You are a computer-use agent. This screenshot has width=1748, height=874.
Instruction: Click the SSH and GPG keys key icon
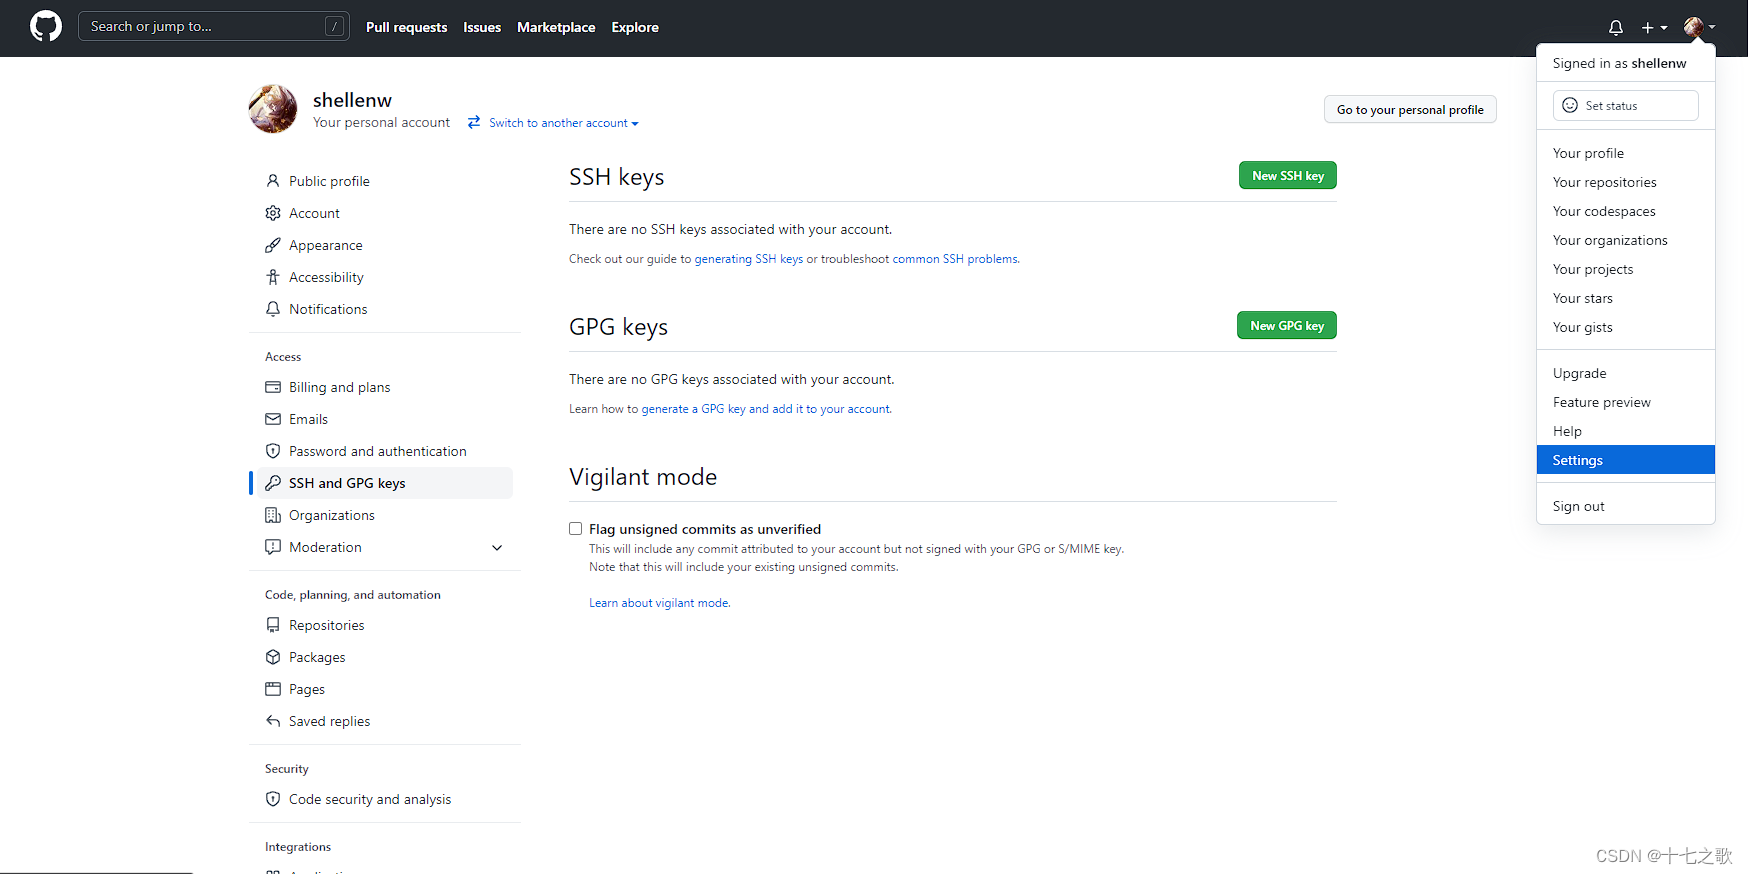(273, 483)
